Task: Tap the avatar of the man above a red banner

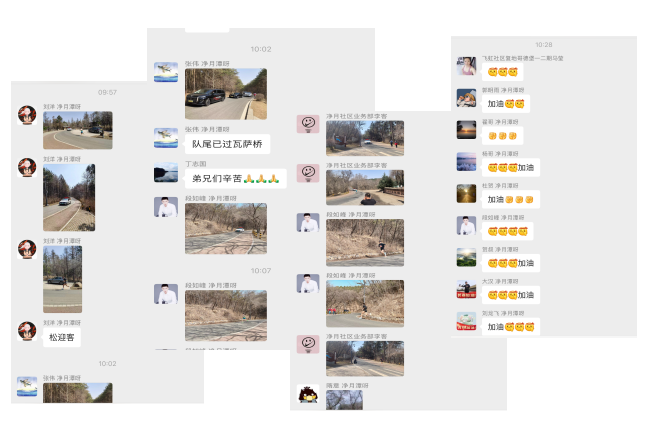Action: pos(466,289)
